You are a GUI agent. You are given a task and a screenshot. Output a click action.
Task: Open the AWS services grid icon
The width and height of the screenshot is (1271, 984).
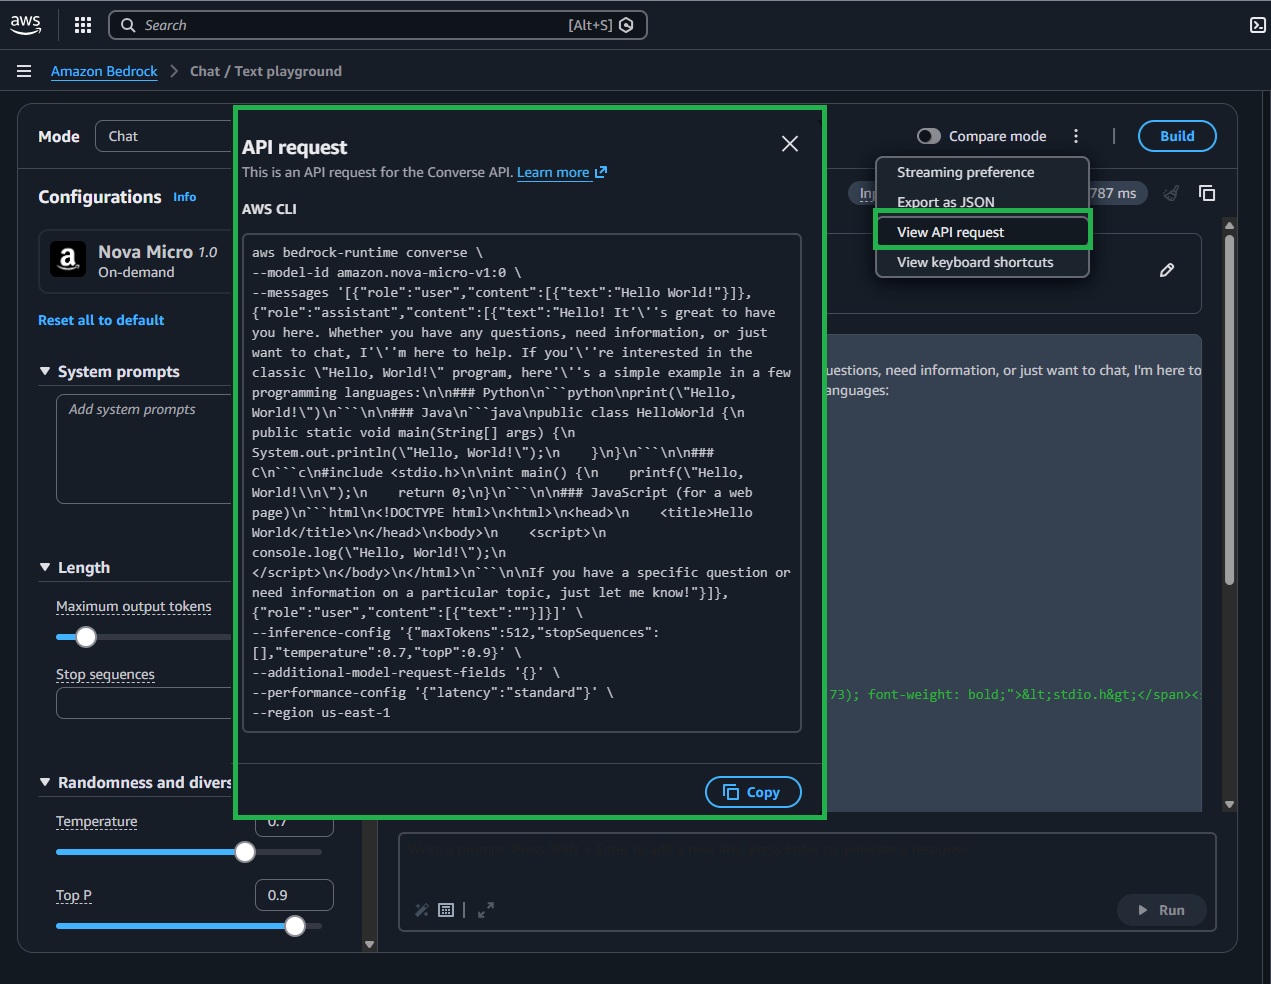coord(82,25)
